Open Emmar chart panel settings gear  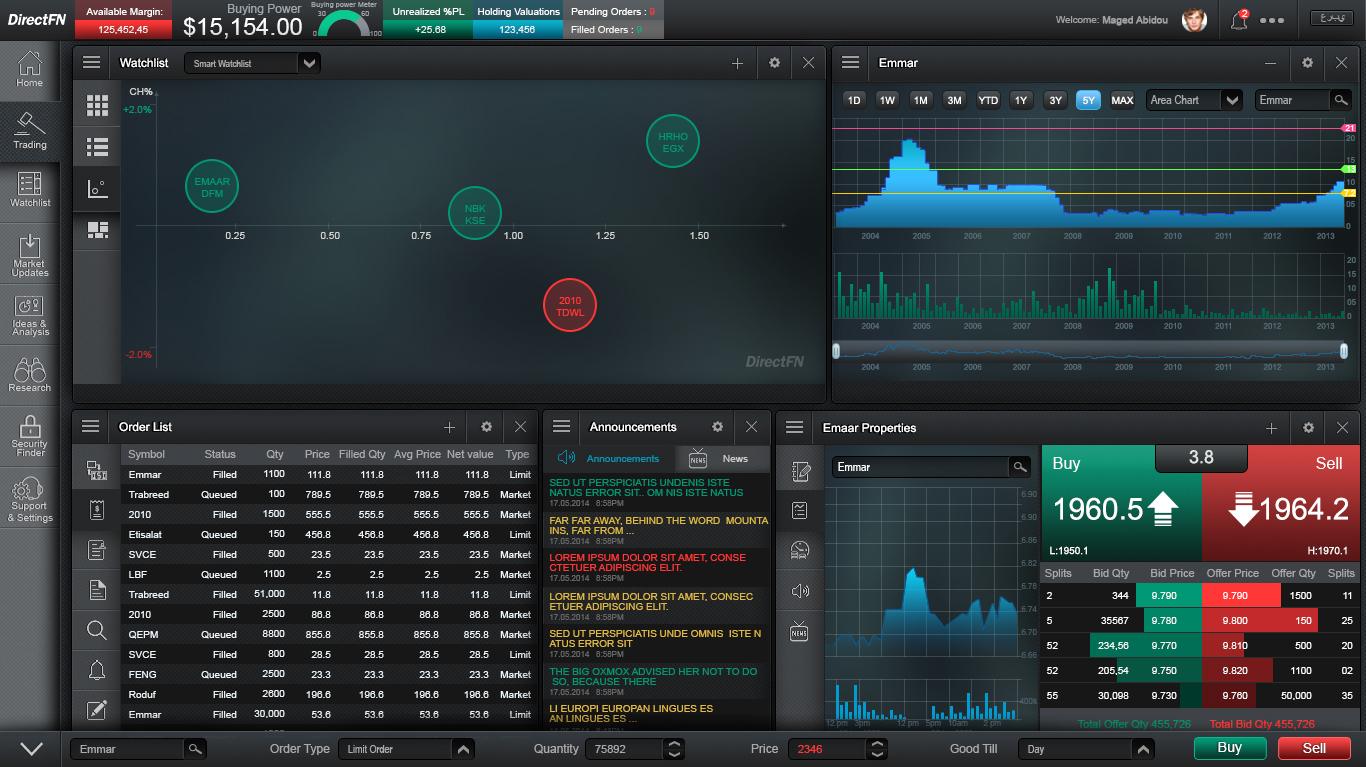(x=1307, y=63)
